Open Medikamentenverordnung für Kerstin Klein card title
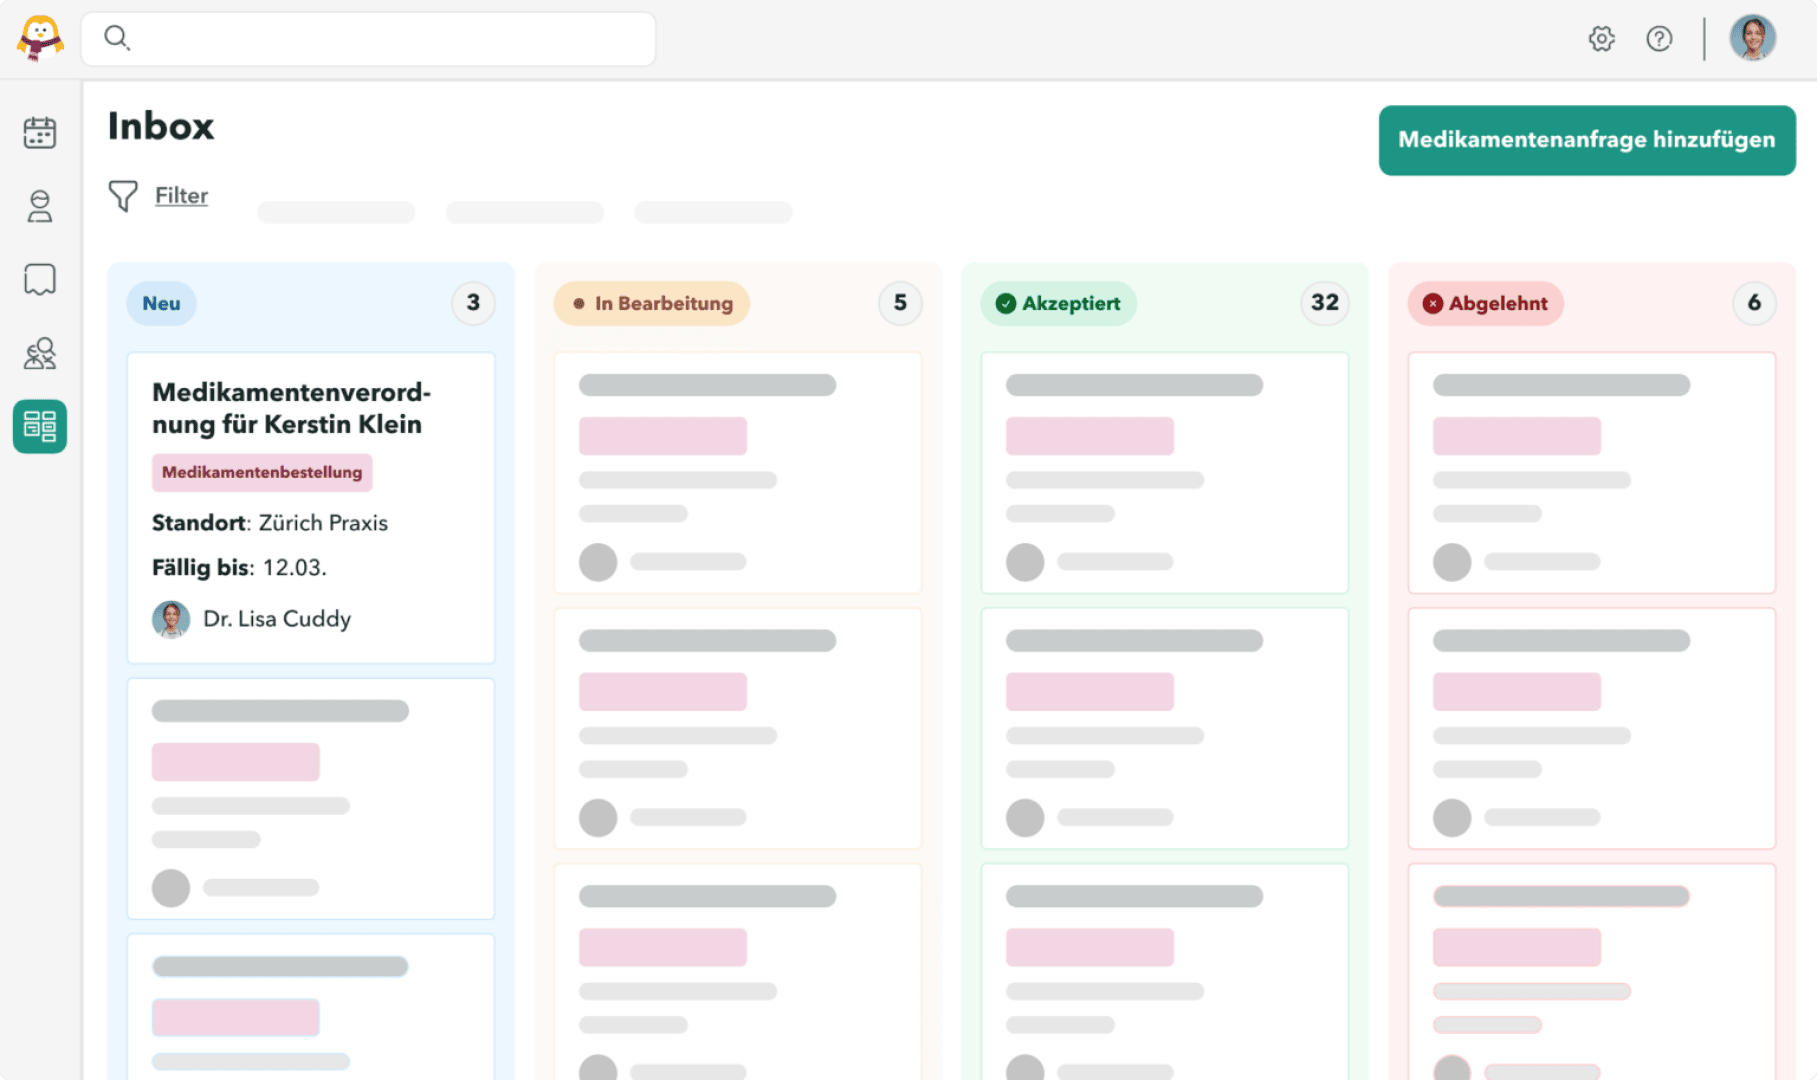The height and width of the screenshot is (1080, 1817). (291, 408)
